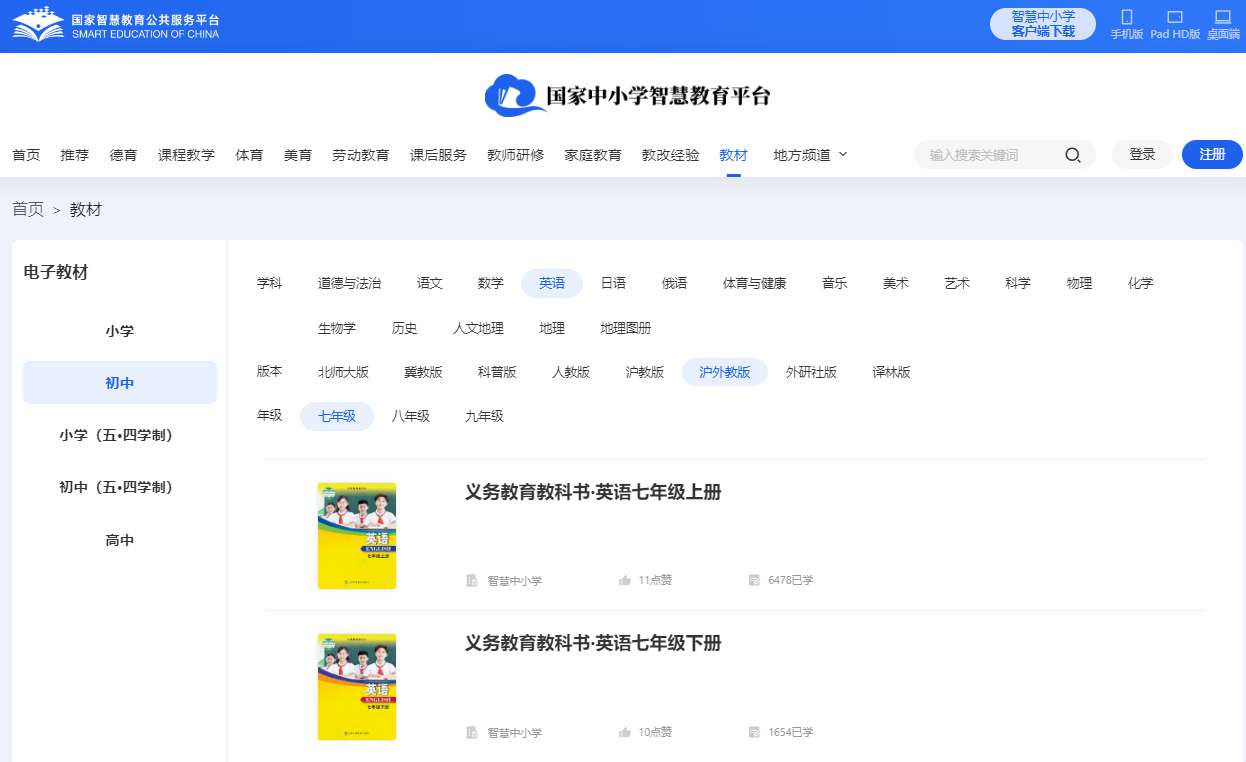Choose the 体育与健康 subject filter
The height and width of the screenshot is (762, 1246).
pos(755,283)
